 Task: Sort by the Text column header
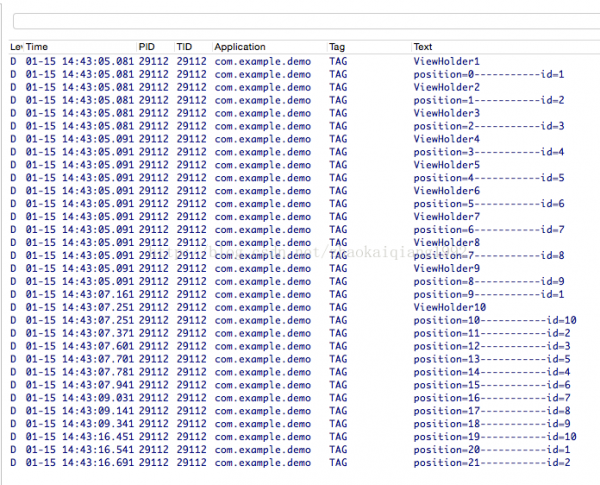[x=506, y=47]
